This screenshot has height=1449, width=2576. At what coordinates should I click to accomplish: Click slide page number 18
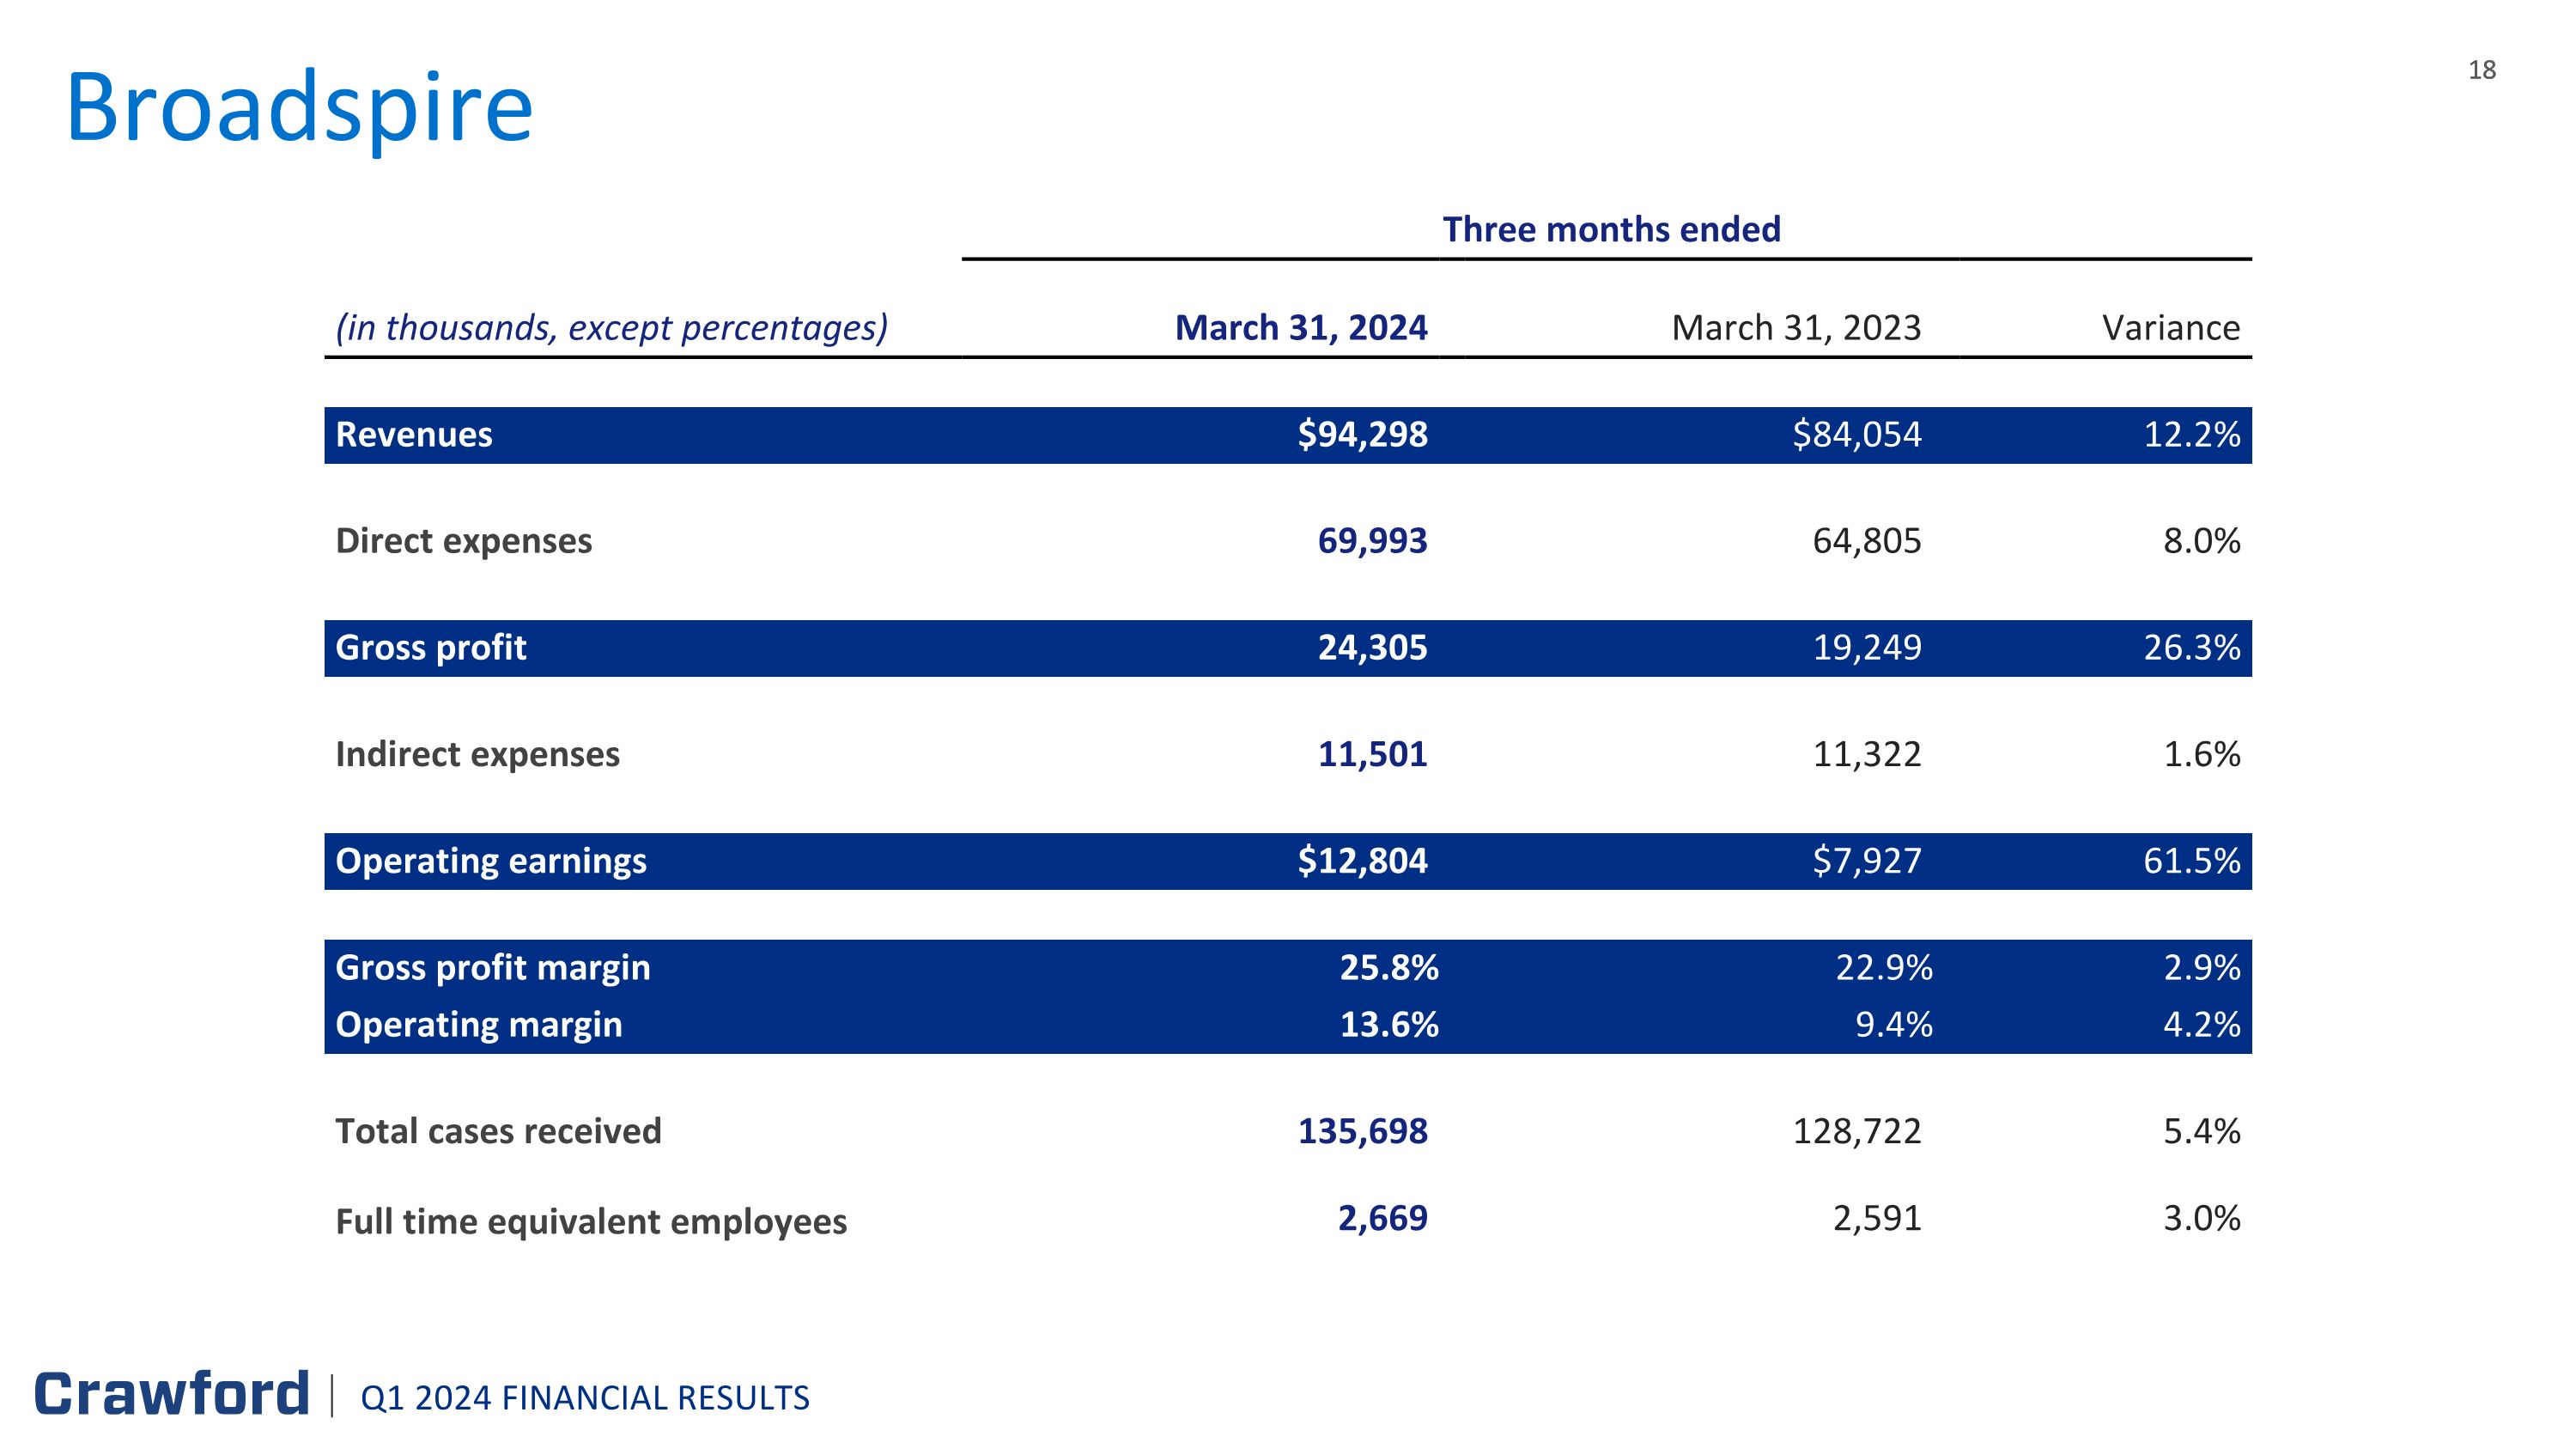click(2481, 70)
